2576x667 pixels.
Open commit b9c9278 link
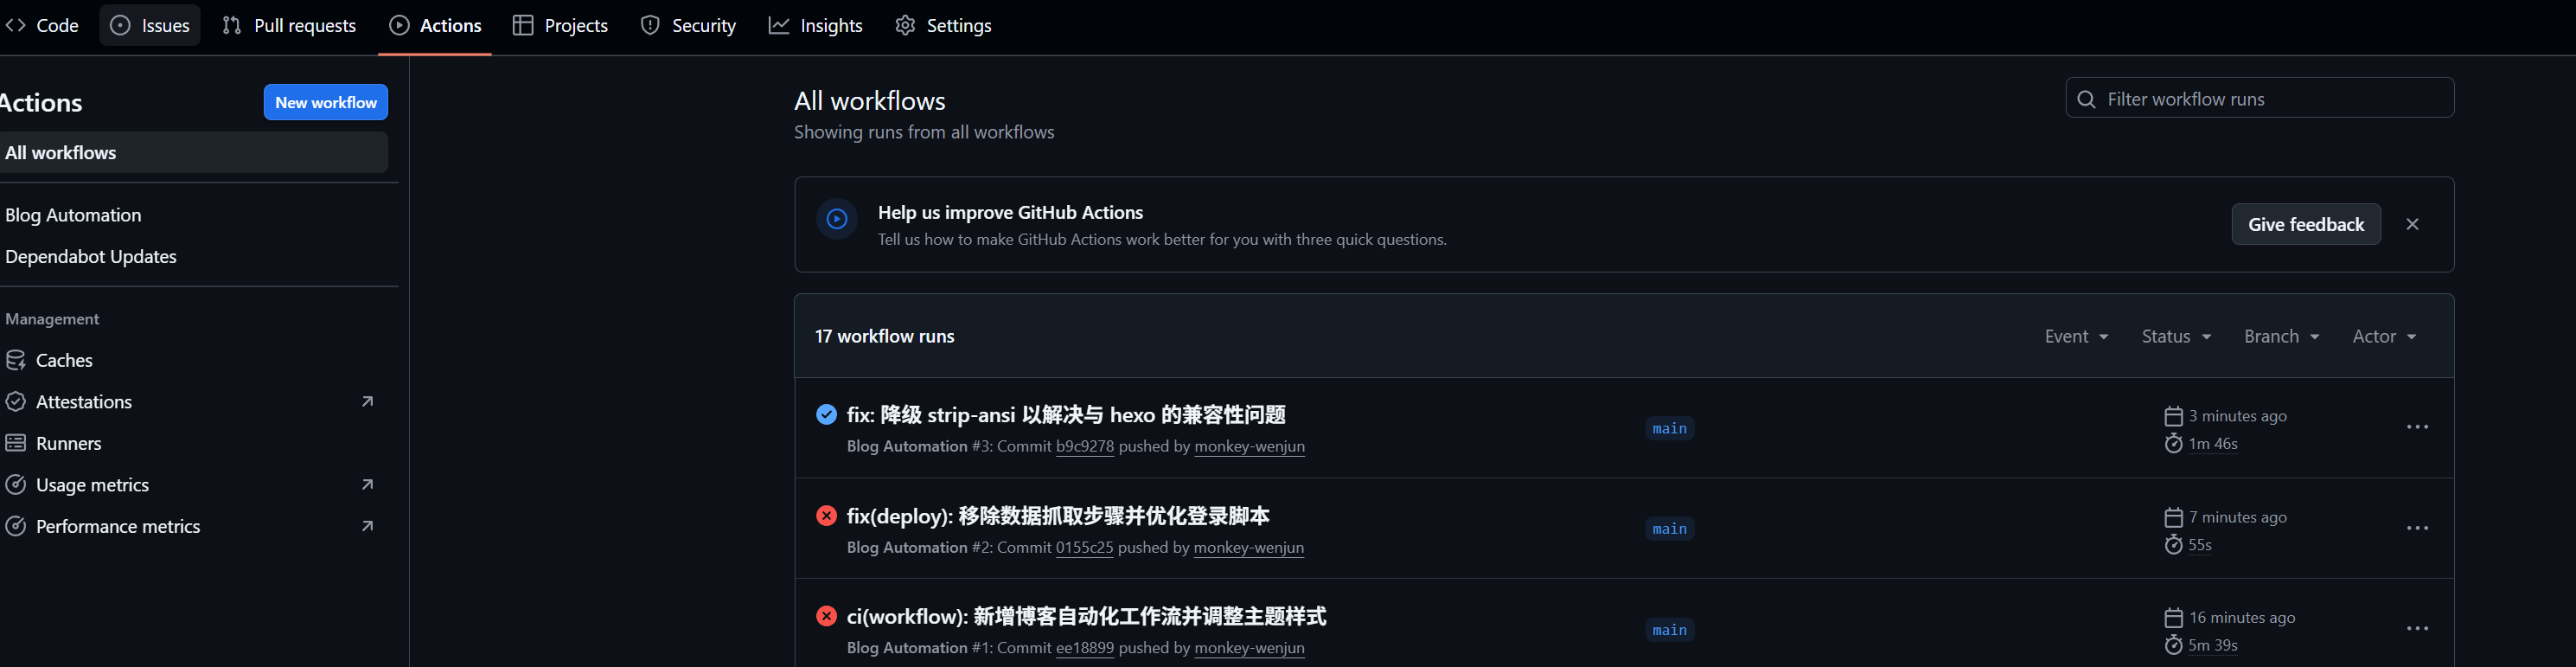[1085, 446]
